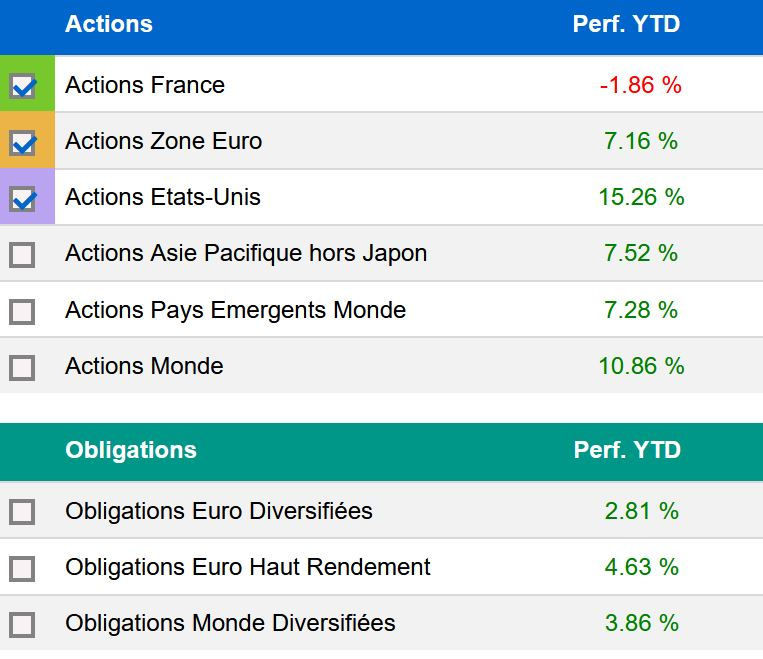Select the Actions Etats-Unis label text
The width and height of the screenshot is (763, 659).
click(x=162, y=197)
